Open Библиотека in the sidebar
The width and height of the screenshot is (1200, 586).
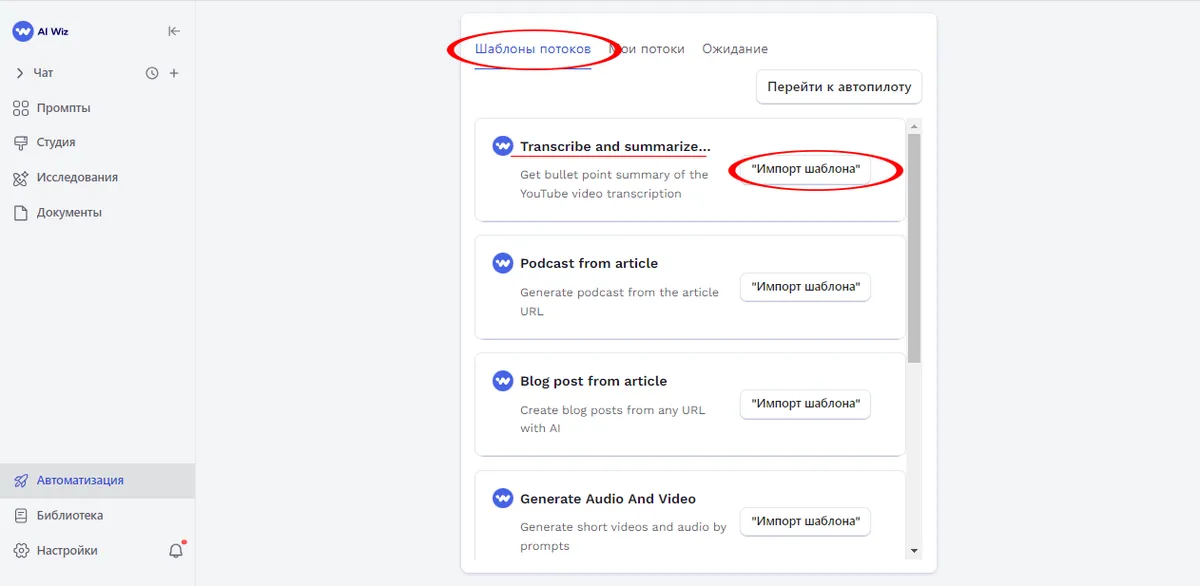tap(70, 516)
